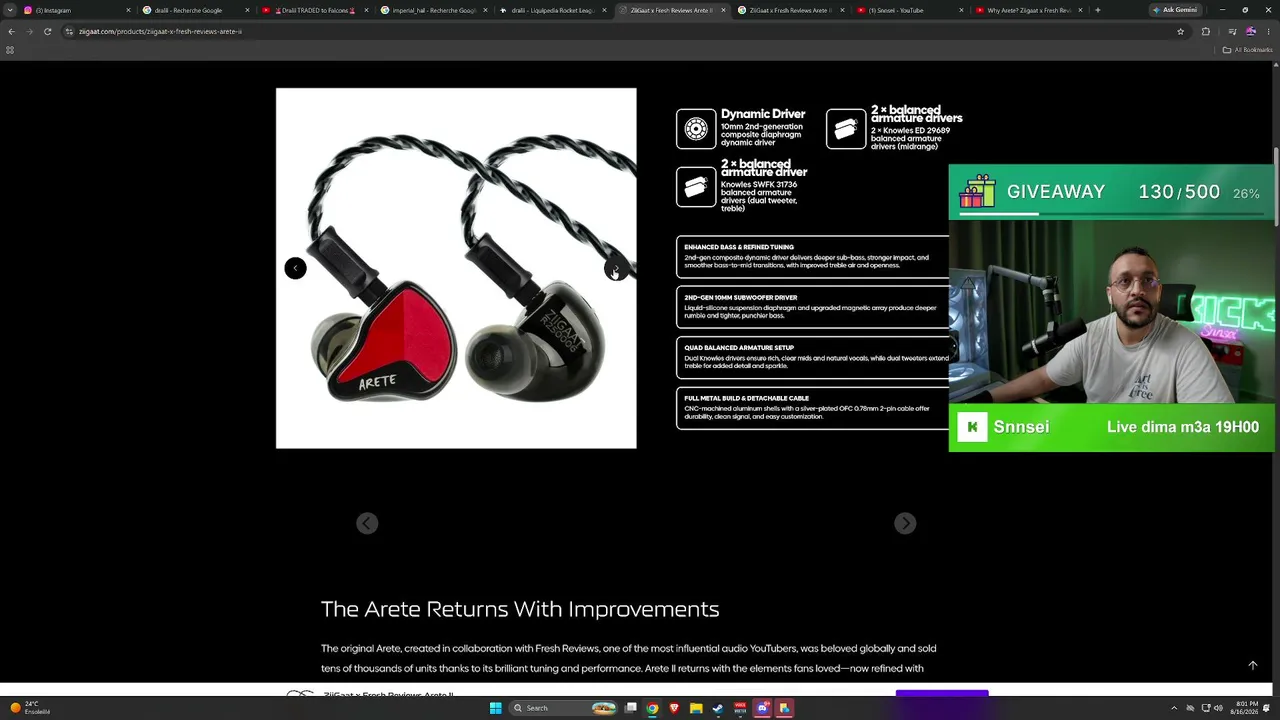
Task: Show the previous earphone product image
Action: [295, 268]
